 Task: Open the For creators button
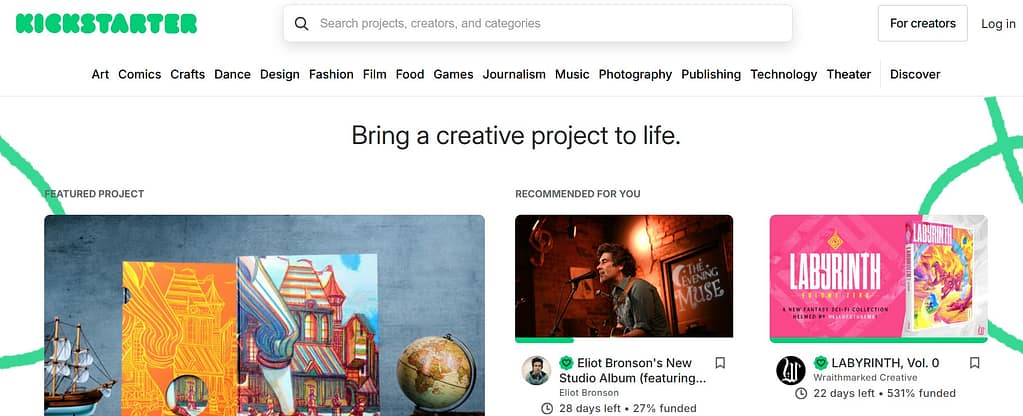point(923,23)
